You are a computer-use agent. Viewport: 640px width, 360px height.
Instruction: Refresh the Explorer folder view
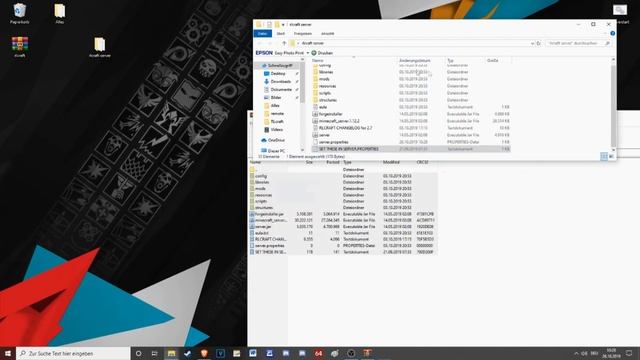[539, 43]
